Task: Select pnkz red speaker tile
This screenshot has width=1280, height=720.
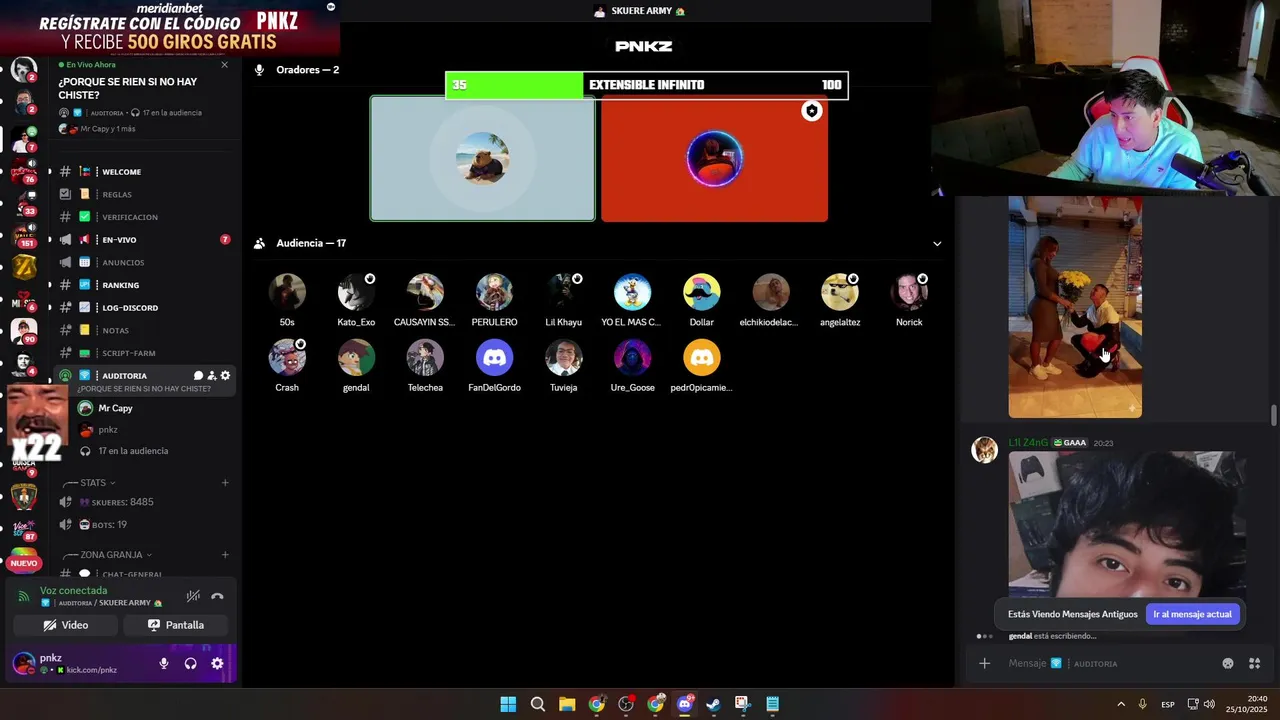Action: 714,158
